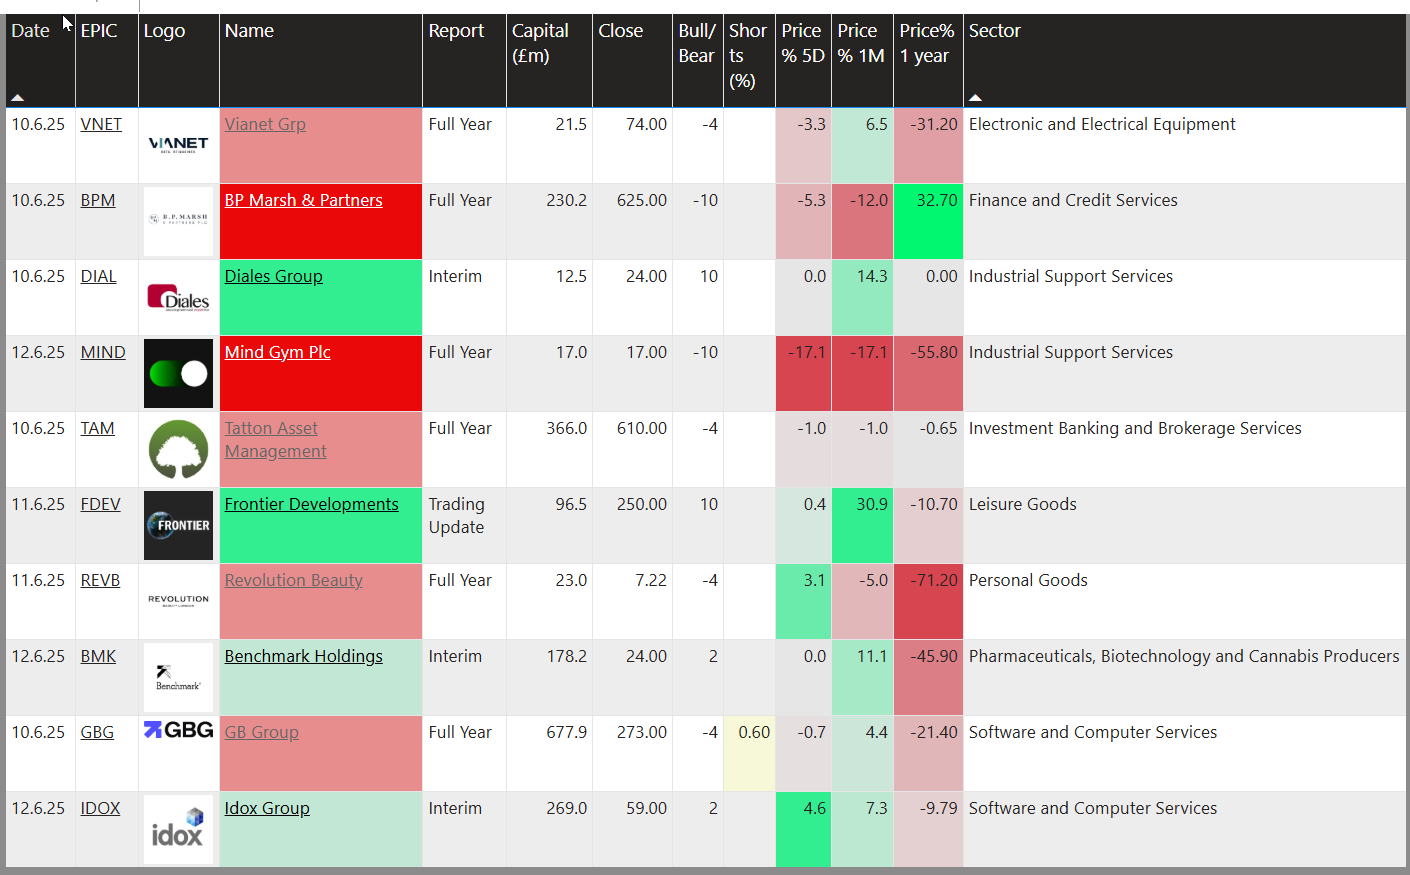The width and height of the screenshot is (1410, 875).
Task: Open the REVB ticker link
Action: (100, 580)
